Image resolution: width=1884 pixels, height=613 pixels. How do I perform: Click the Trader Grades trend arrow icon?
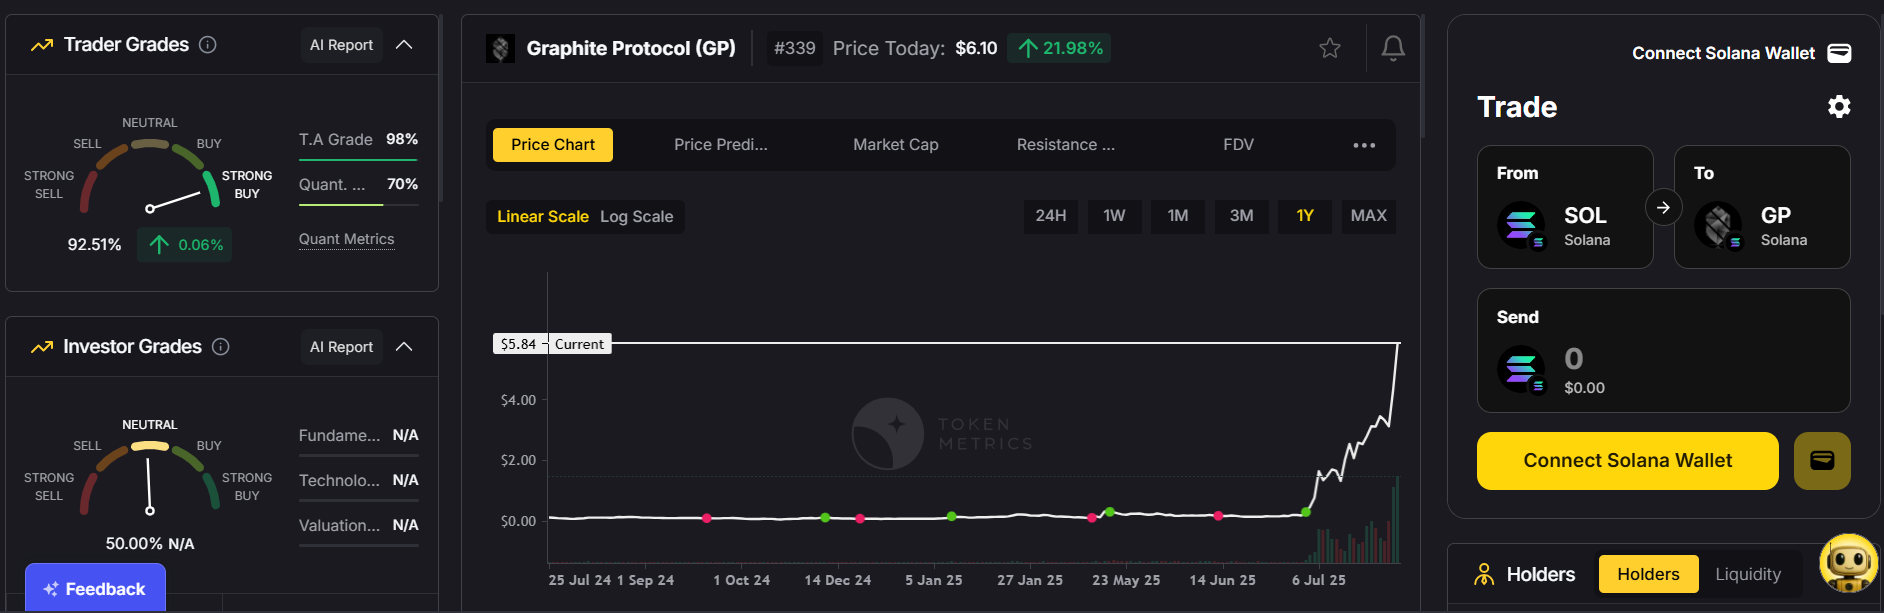click(x=42, y=45)
